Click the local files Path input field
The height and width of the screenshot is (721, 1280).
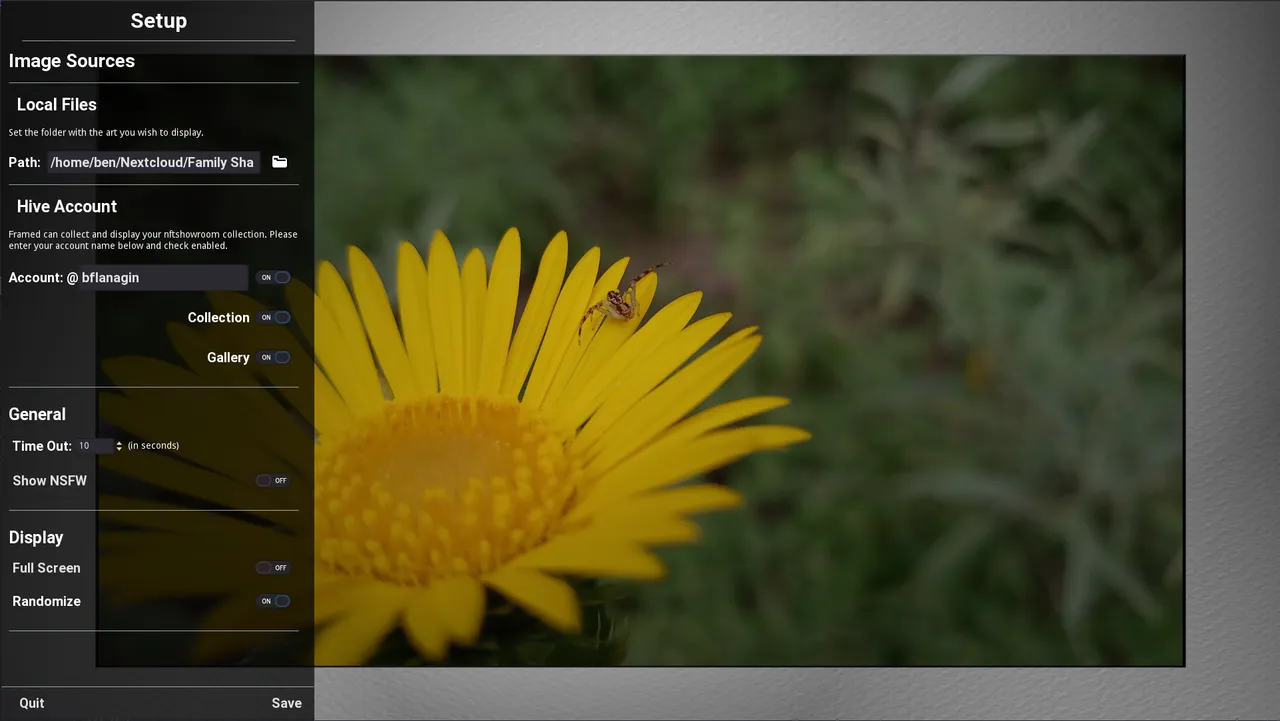(x=153, y=162)
